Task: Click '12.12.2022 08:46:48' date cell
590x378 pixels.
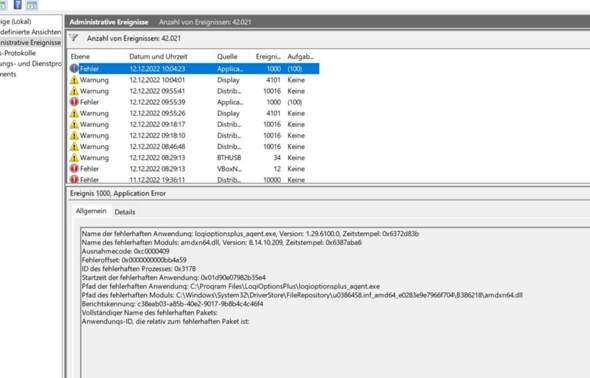Action: 157,146
